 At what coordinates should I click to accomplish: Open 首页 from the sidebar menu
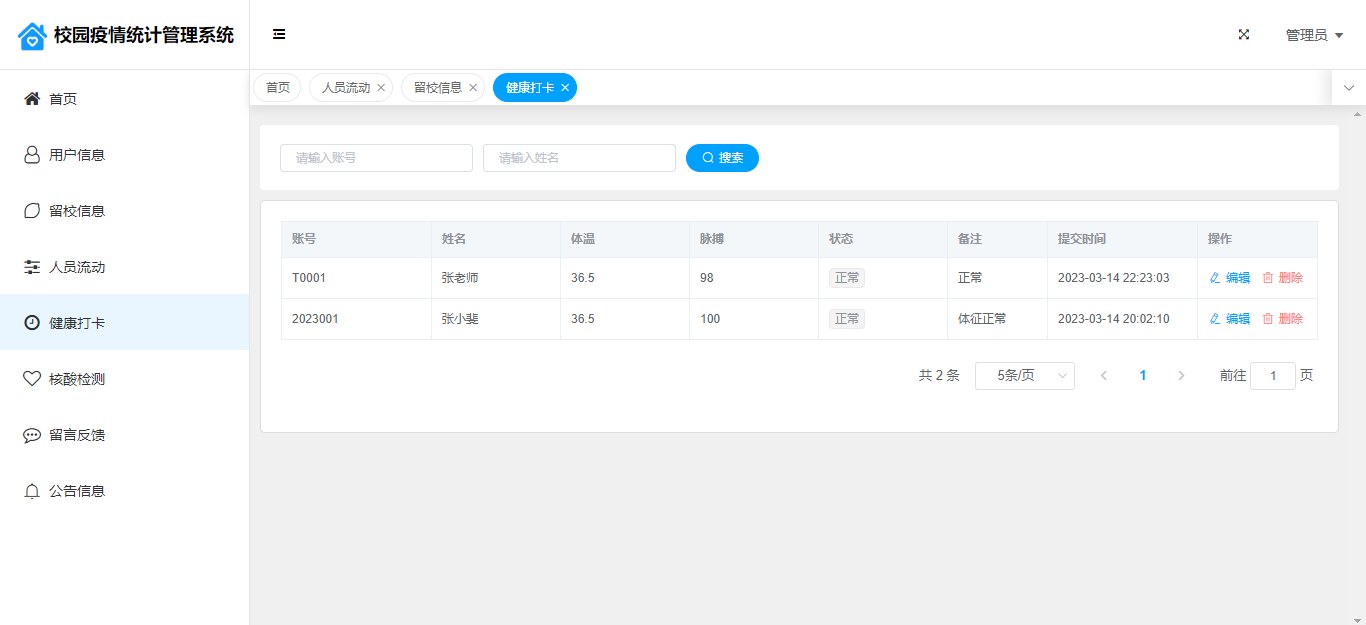[x=63, y=99]
